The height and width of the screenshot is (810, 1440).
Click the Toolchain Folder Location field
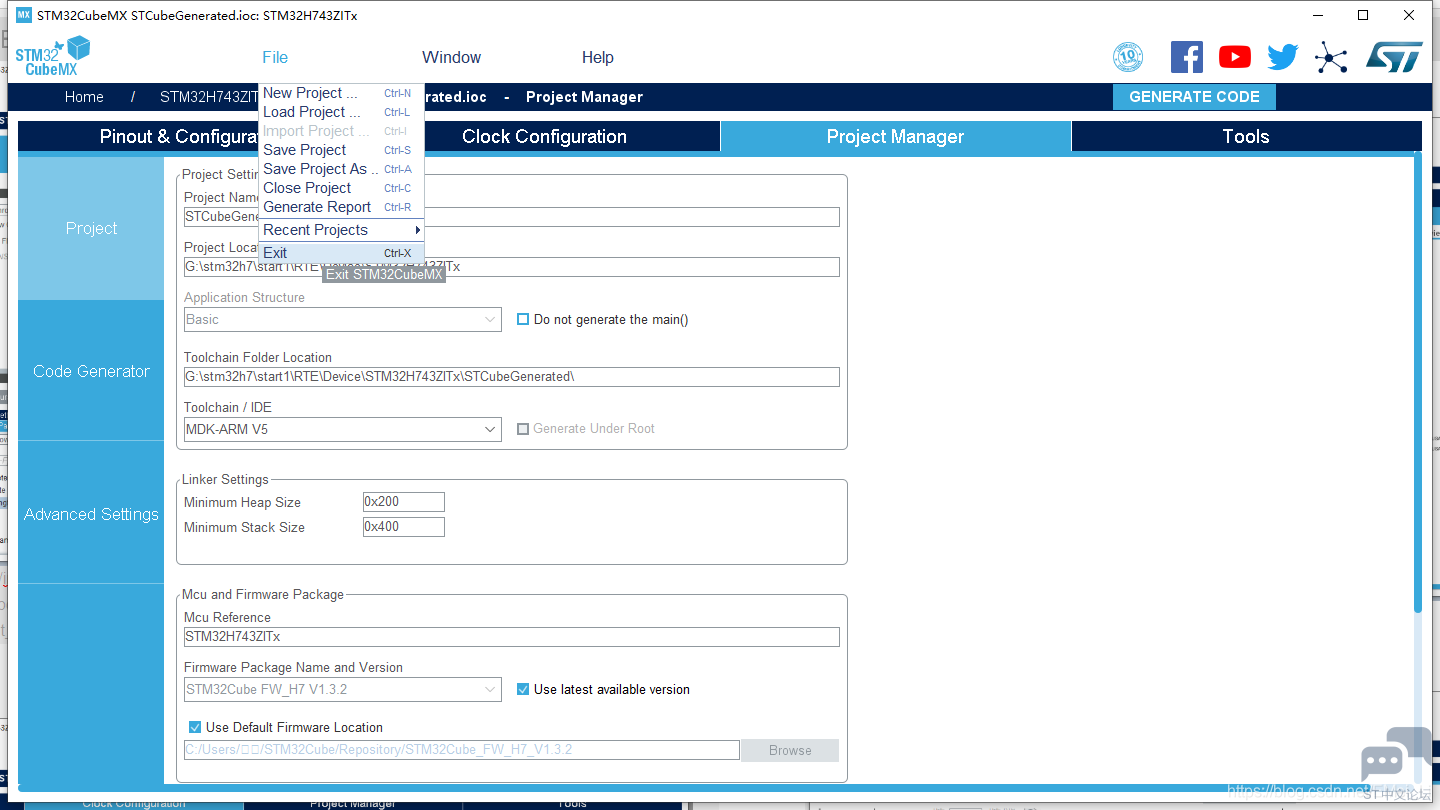tap(512, 377)
